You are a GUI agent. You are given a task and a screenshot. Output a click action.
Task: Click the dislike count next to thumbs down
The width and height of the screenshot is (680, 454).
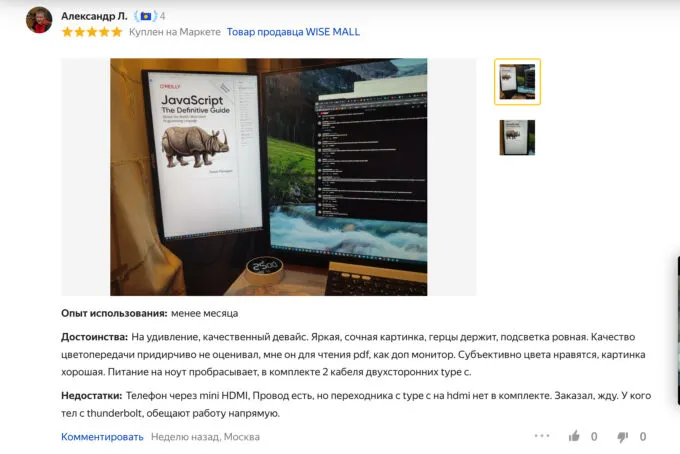643,437
